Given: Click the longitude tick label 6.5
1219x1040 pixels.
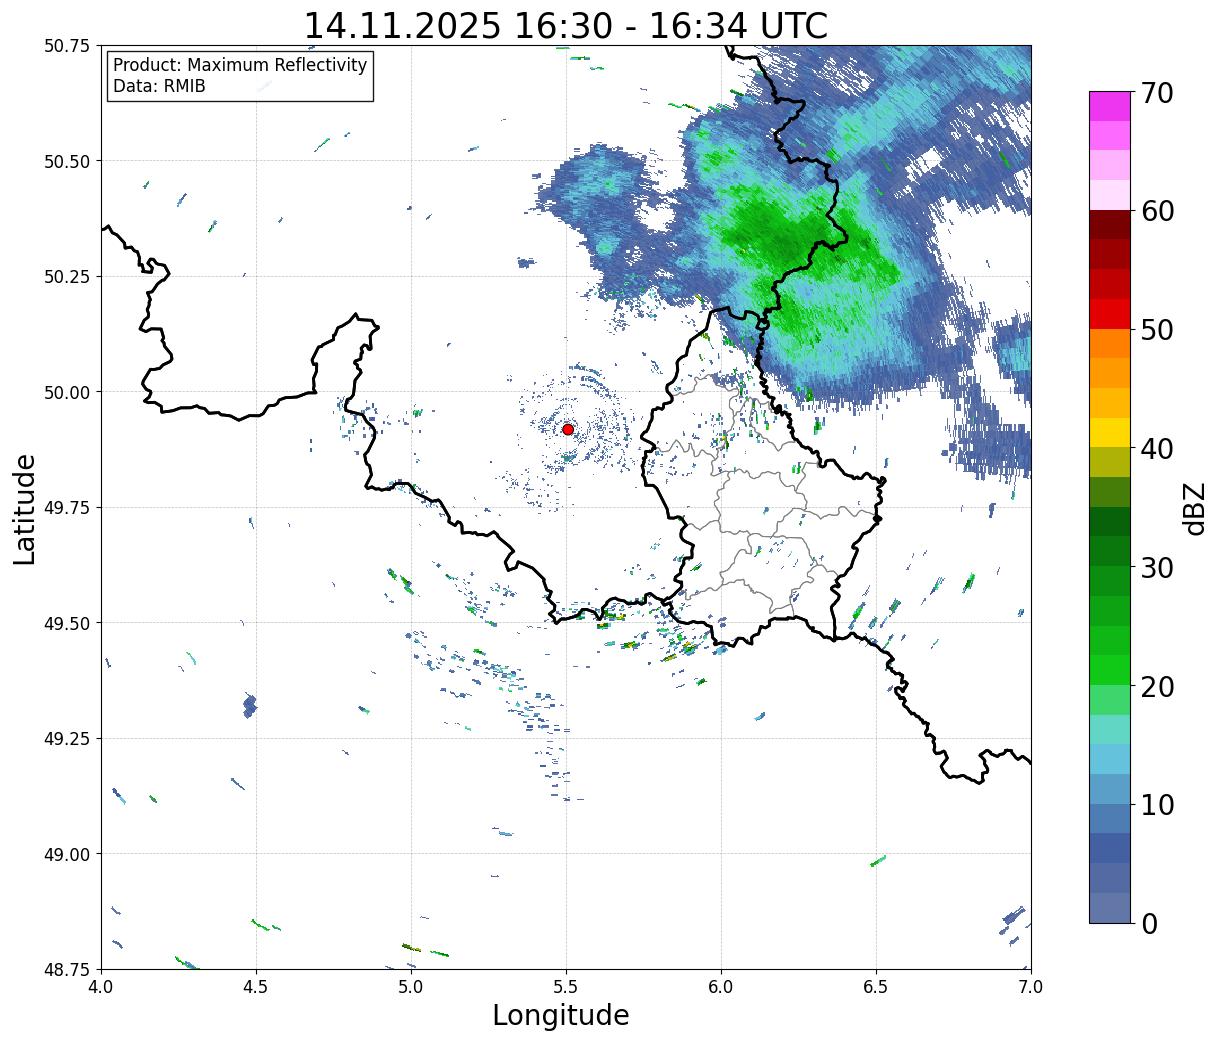Looking at the screenshot, I should coord(876,987).
